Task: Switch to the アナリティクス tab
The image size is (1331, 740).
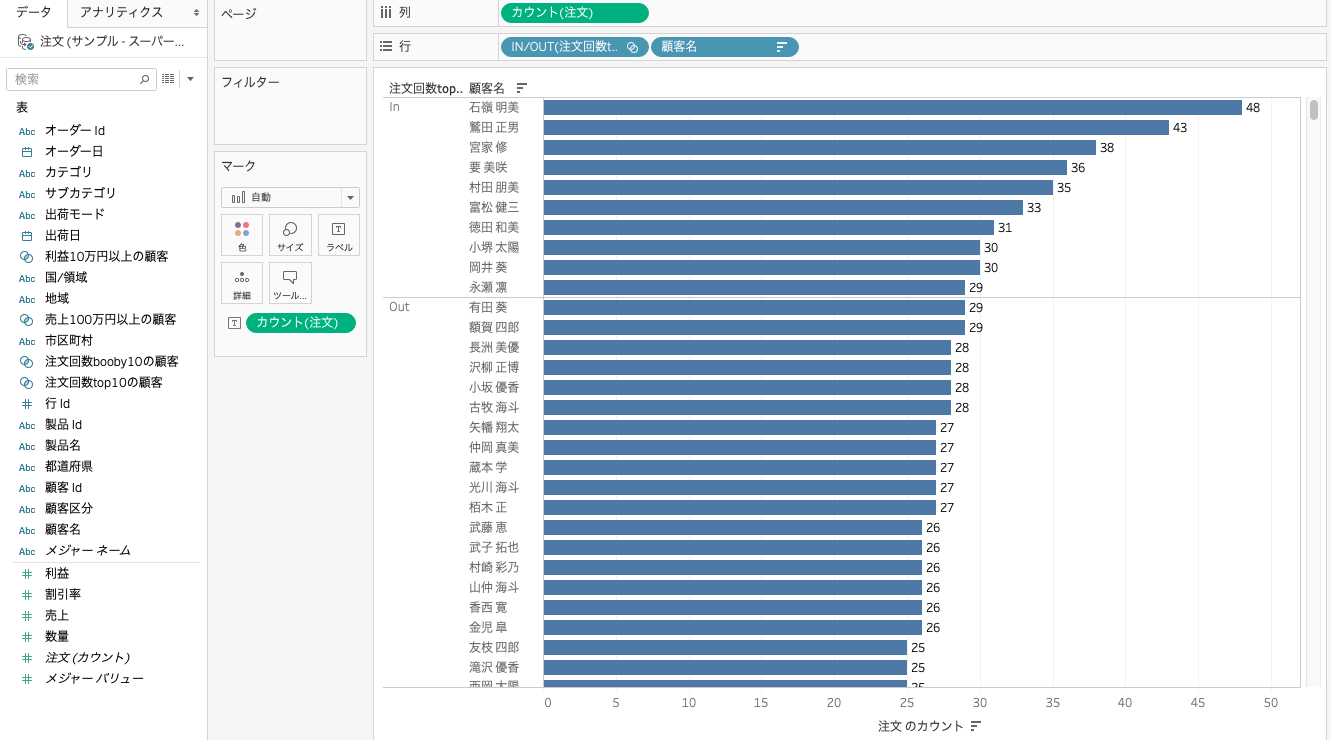Action: (x=121, y=12)
